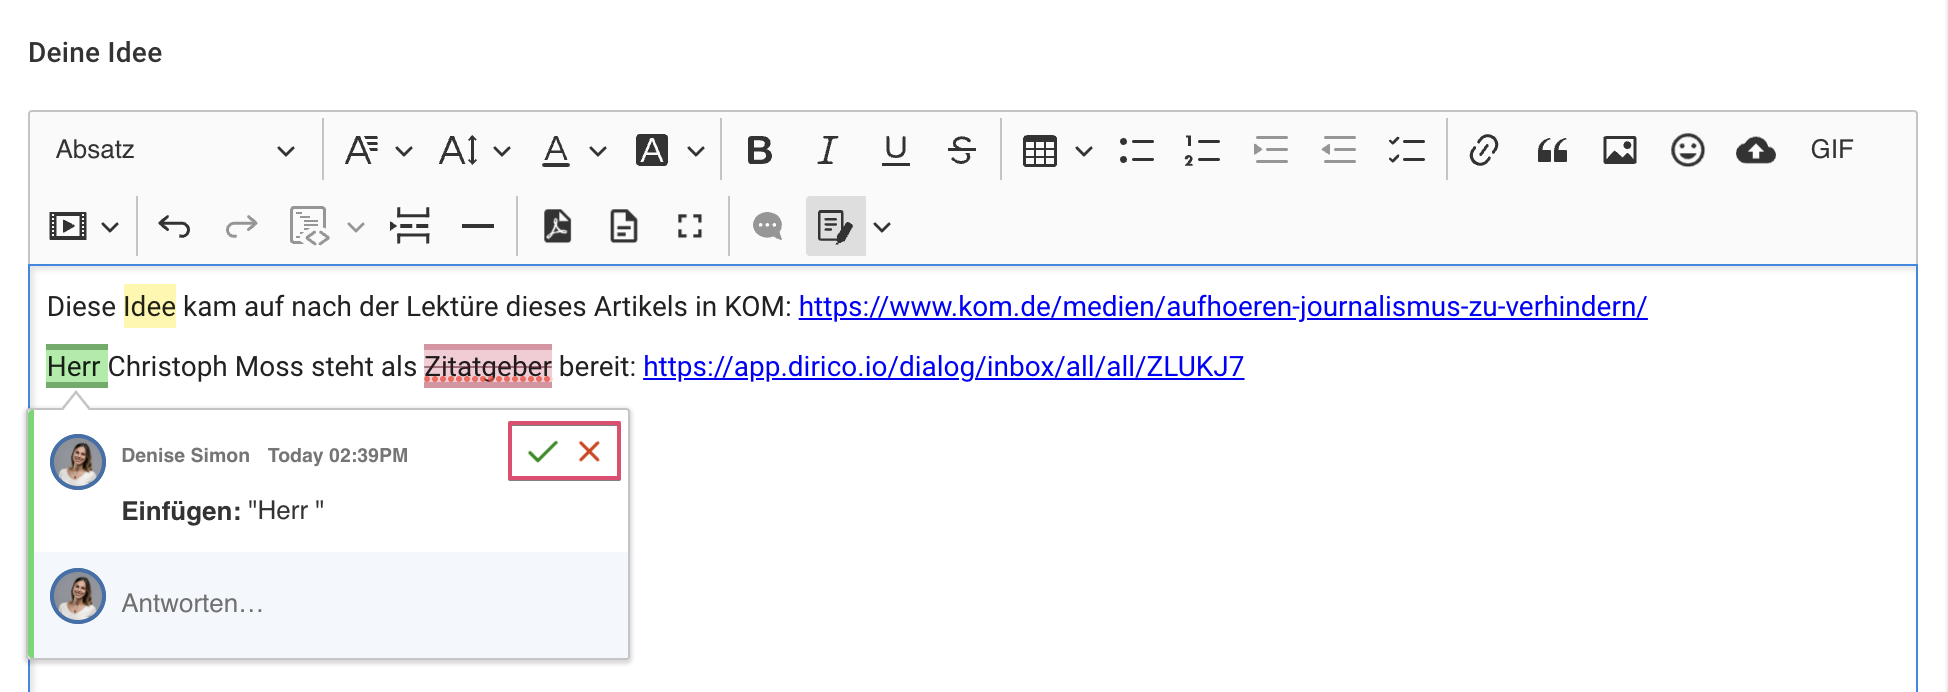This screenshot has height=692, width=1948.
Task: Toggle italic formatting
Action: 827,150
